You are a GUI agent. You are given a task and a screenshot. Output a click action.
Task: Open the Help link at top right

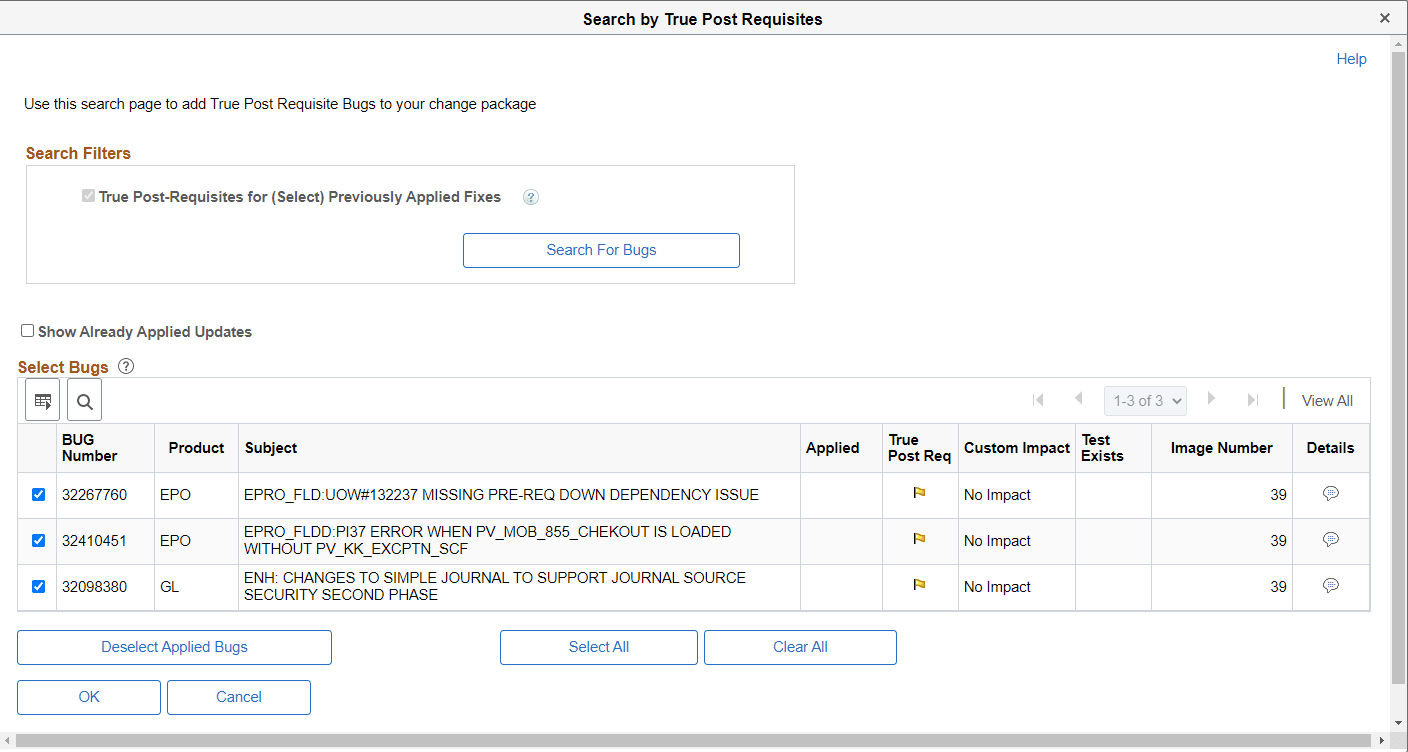[x=1351, y=59]
